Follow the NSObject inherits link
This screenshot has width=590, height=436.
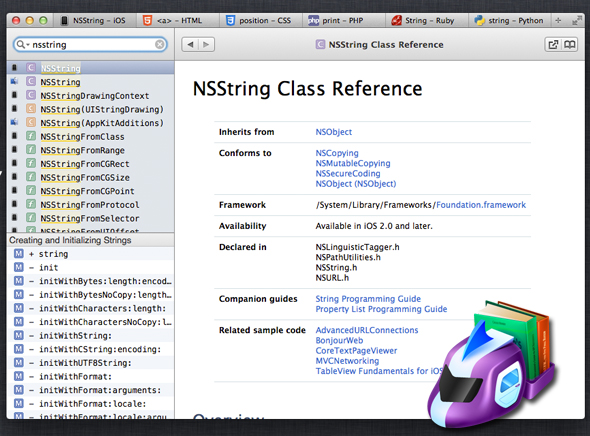[334, 132]
